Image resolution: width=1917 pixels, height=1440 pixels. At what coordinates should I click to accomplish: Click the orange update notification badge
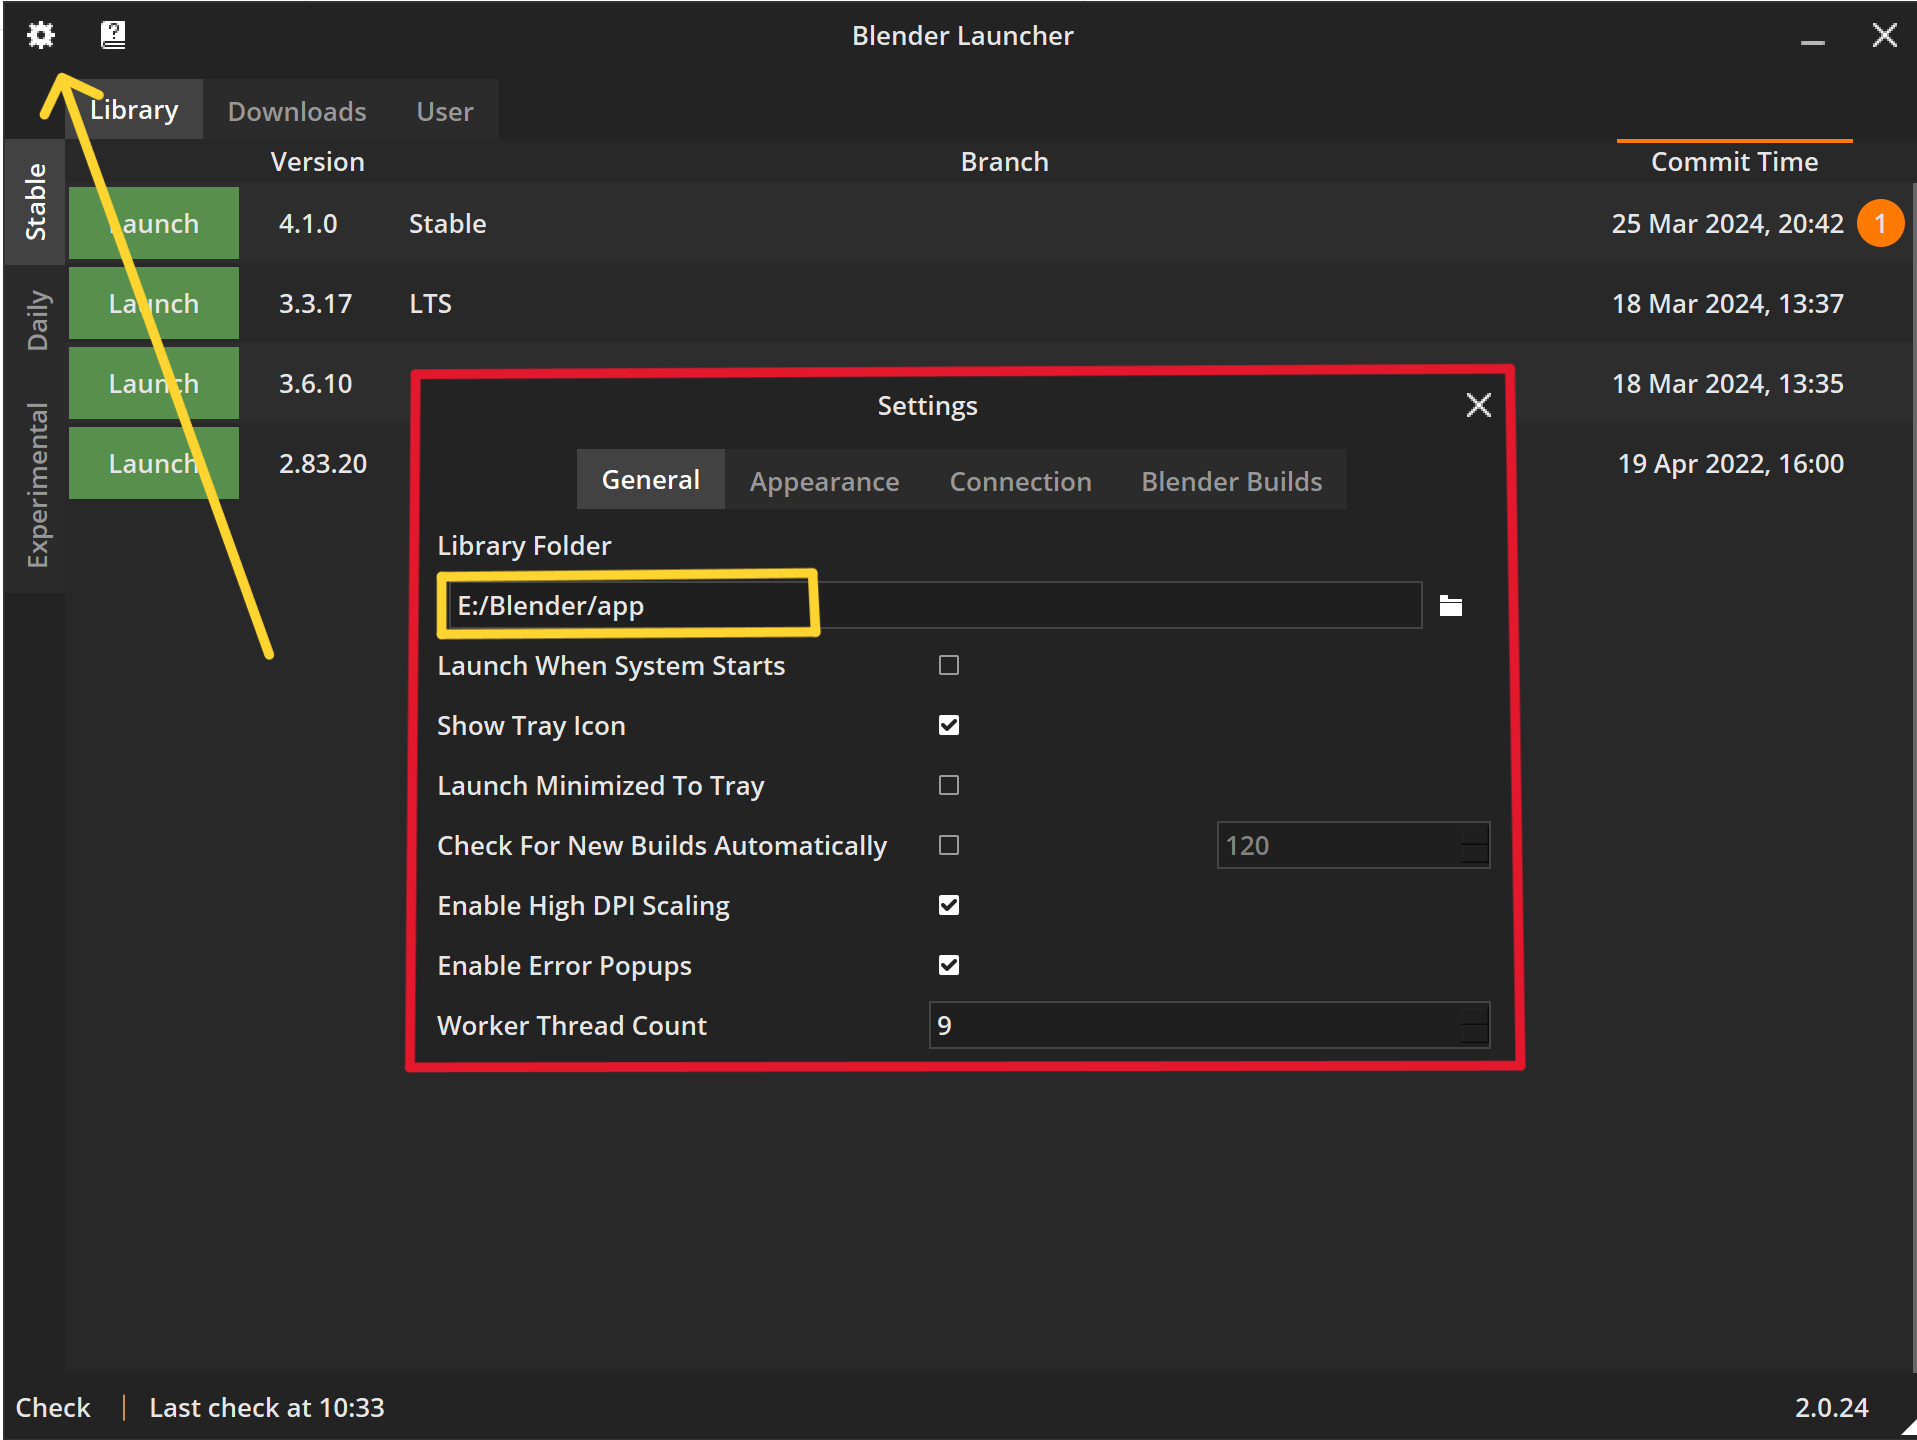point(1880,223)
